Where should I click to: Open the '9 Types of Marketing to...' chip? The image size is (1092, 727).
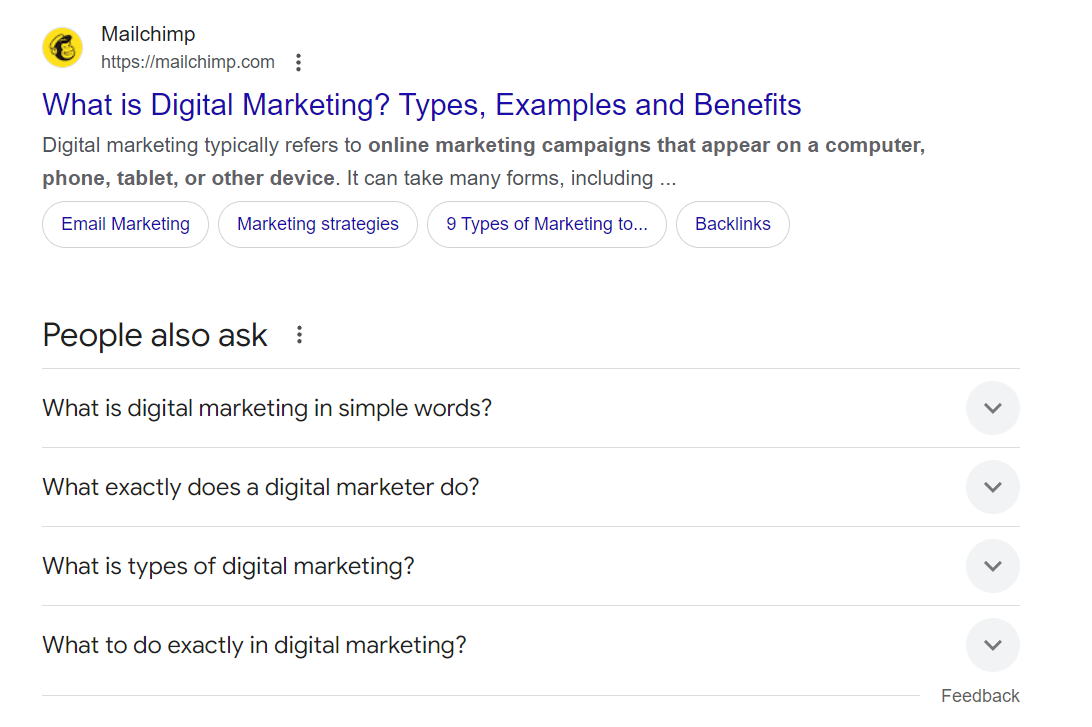546,224
